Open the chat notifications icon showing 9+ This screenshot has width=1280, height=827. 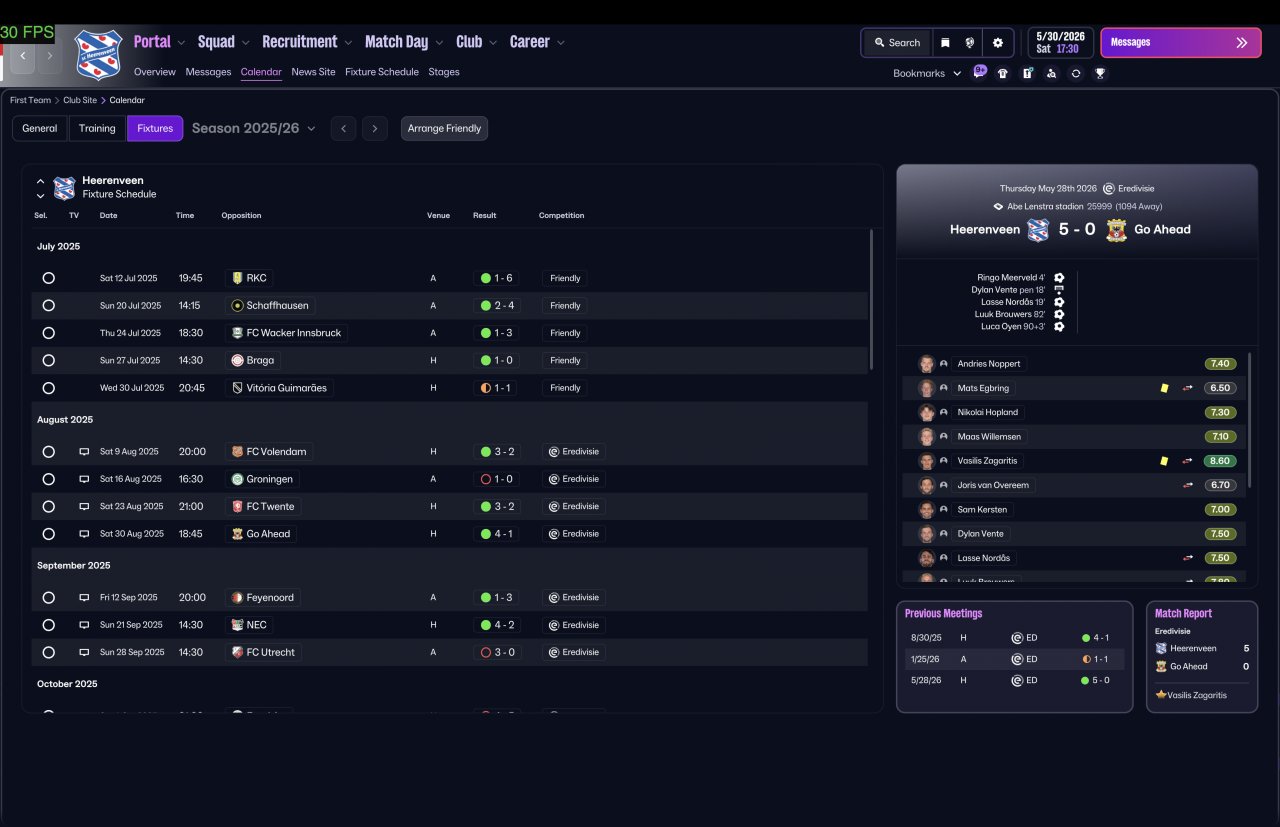[x=980, y=72]
